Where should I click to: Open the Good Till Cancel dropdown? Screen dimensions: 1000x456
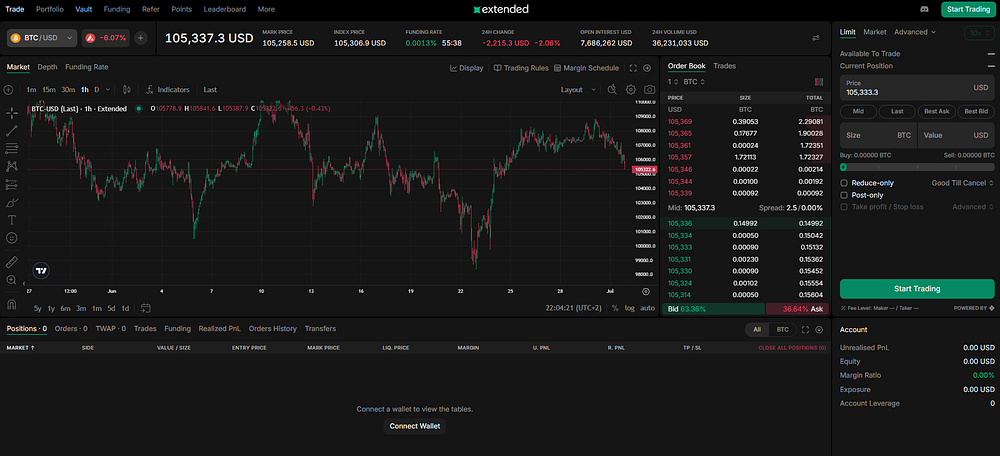[x=962, y=183]
